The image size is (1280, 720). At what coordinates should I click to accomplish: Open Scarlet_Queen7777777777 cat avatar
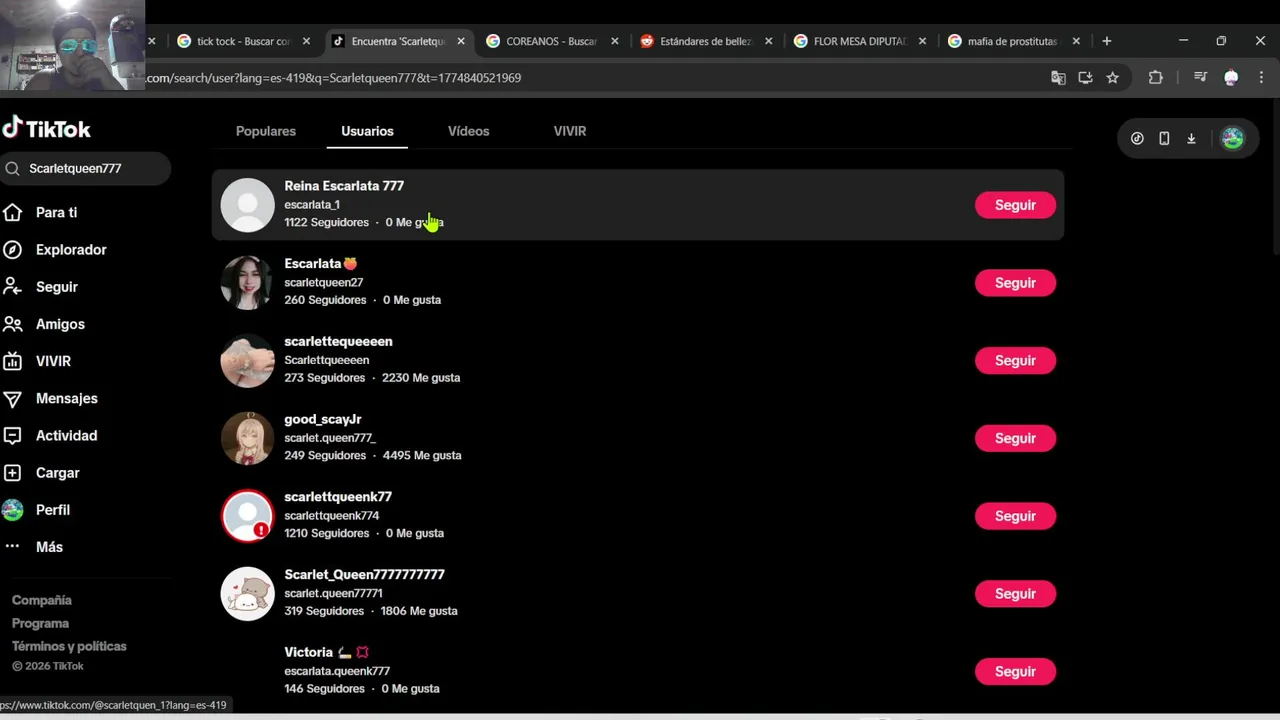click(247, 594)
